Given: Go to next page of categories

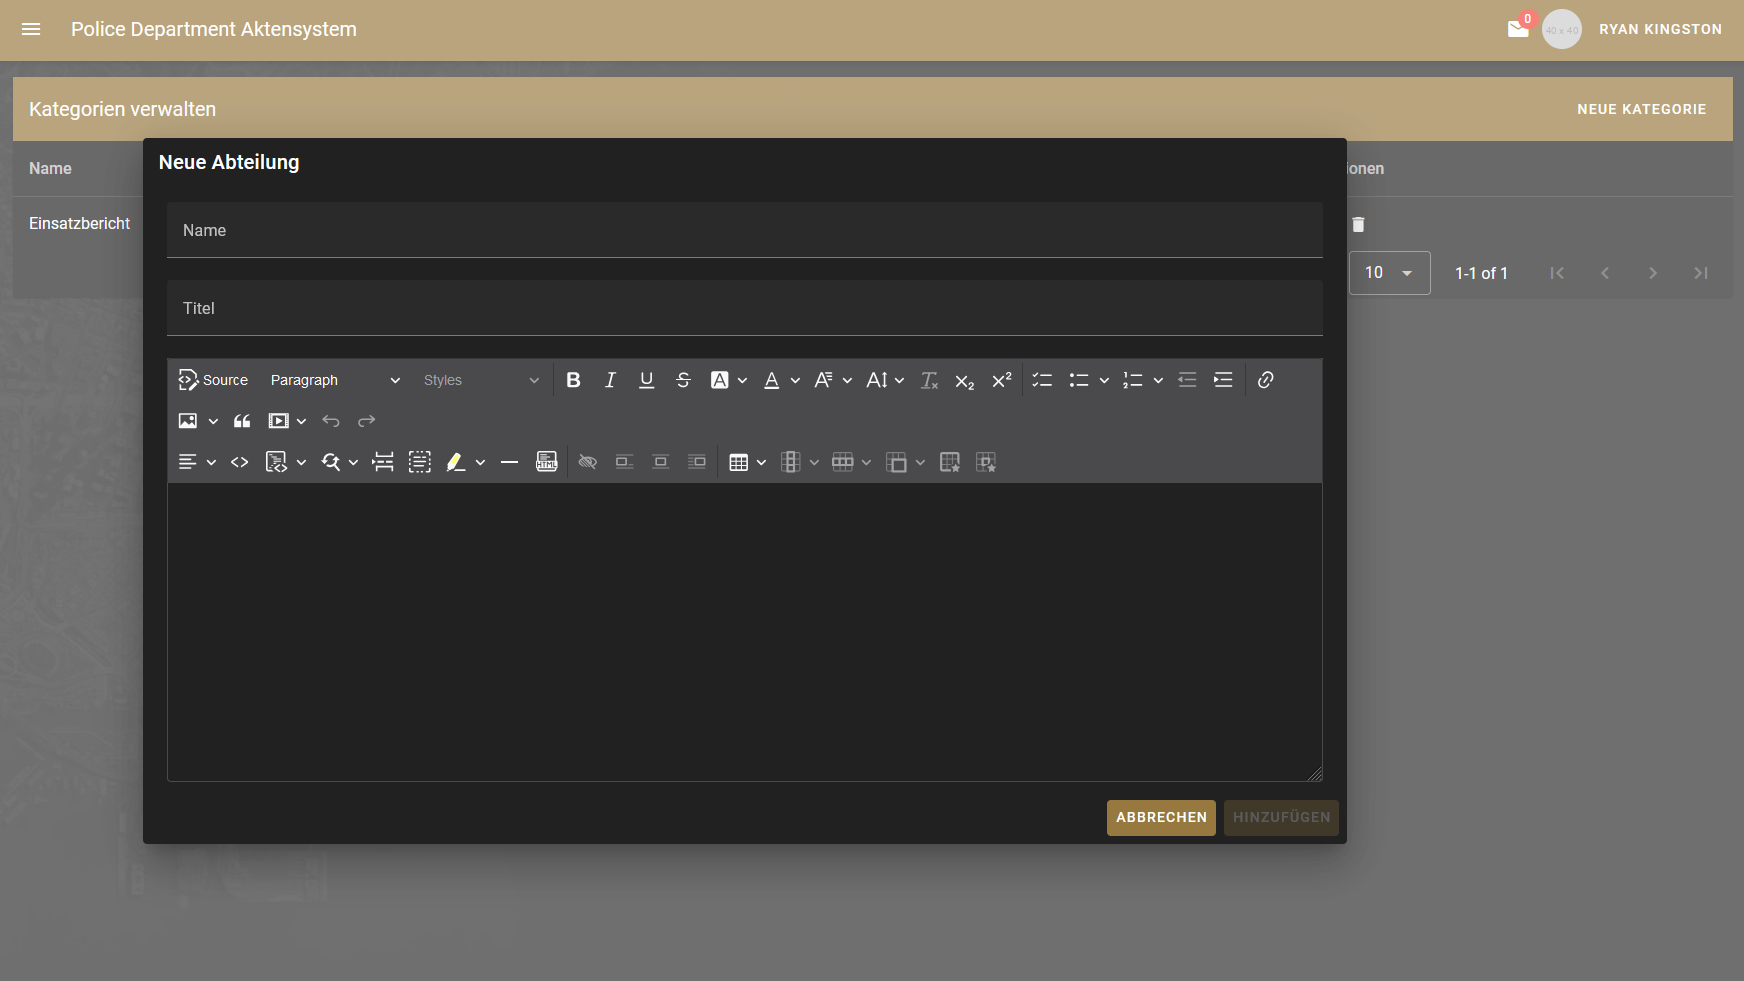Looking at the screenshot, I should coord(1653,273).
